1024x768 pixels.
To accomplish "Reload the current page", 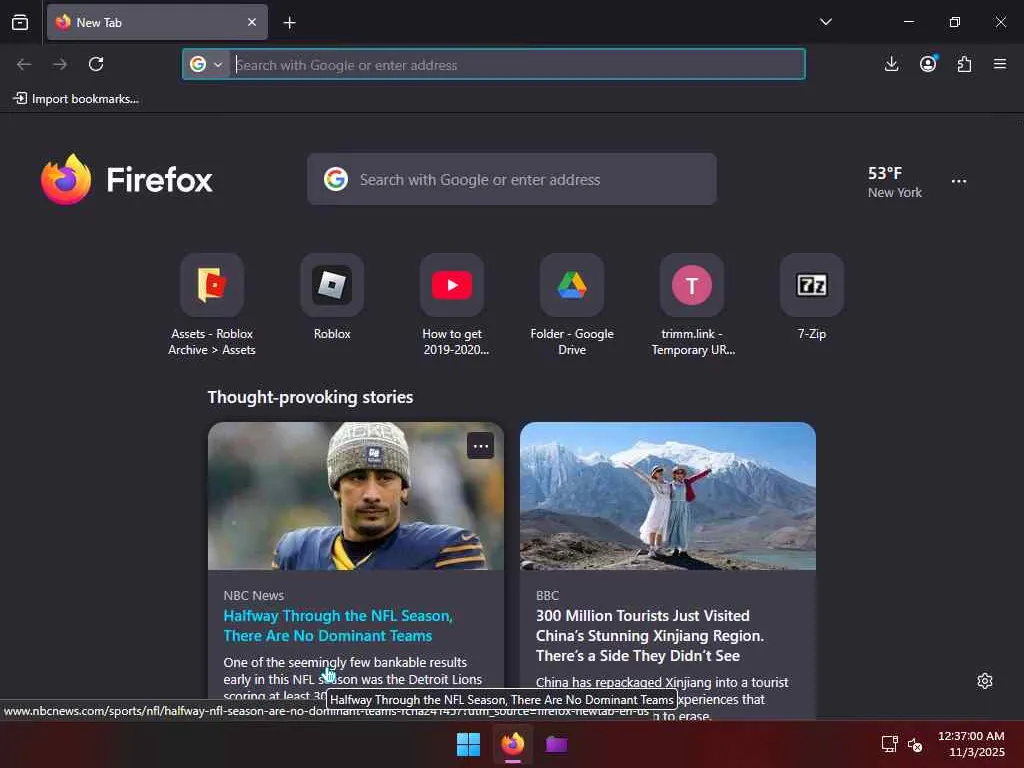I will (96, 64).
